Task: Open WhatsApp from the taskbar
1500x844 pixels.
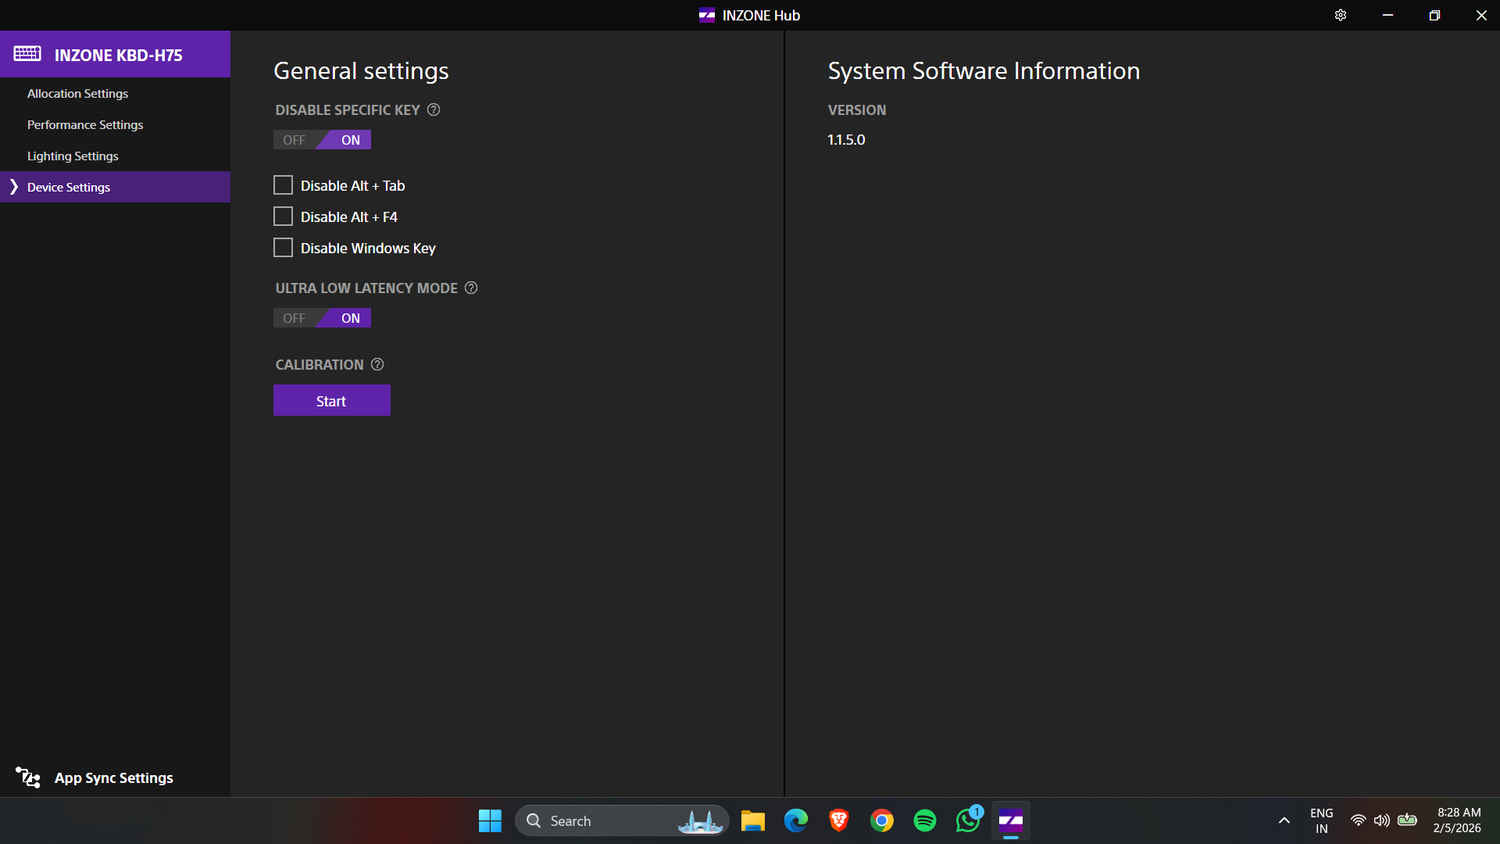Action: pos(968,821)
